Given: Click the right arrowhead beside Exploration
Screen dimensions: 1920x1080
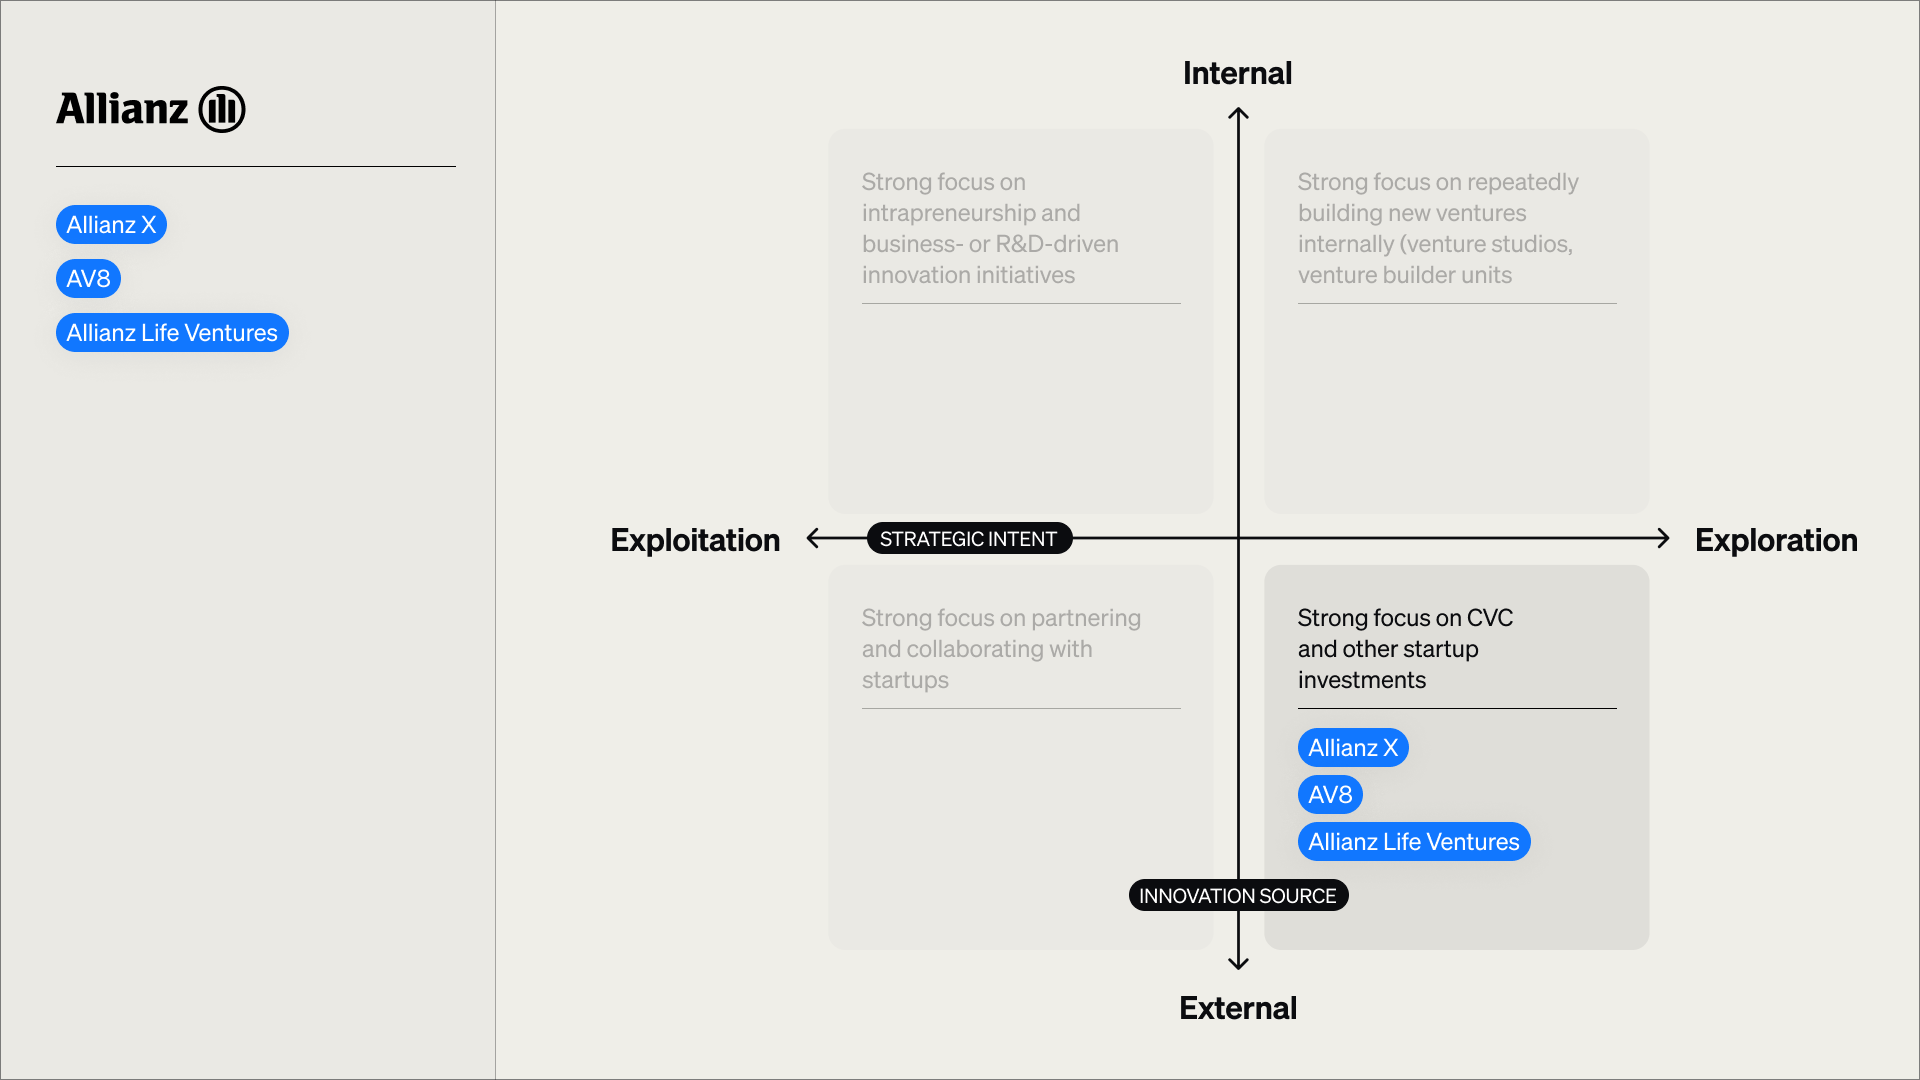Looking at the screenshot, I should (1663, 539).
